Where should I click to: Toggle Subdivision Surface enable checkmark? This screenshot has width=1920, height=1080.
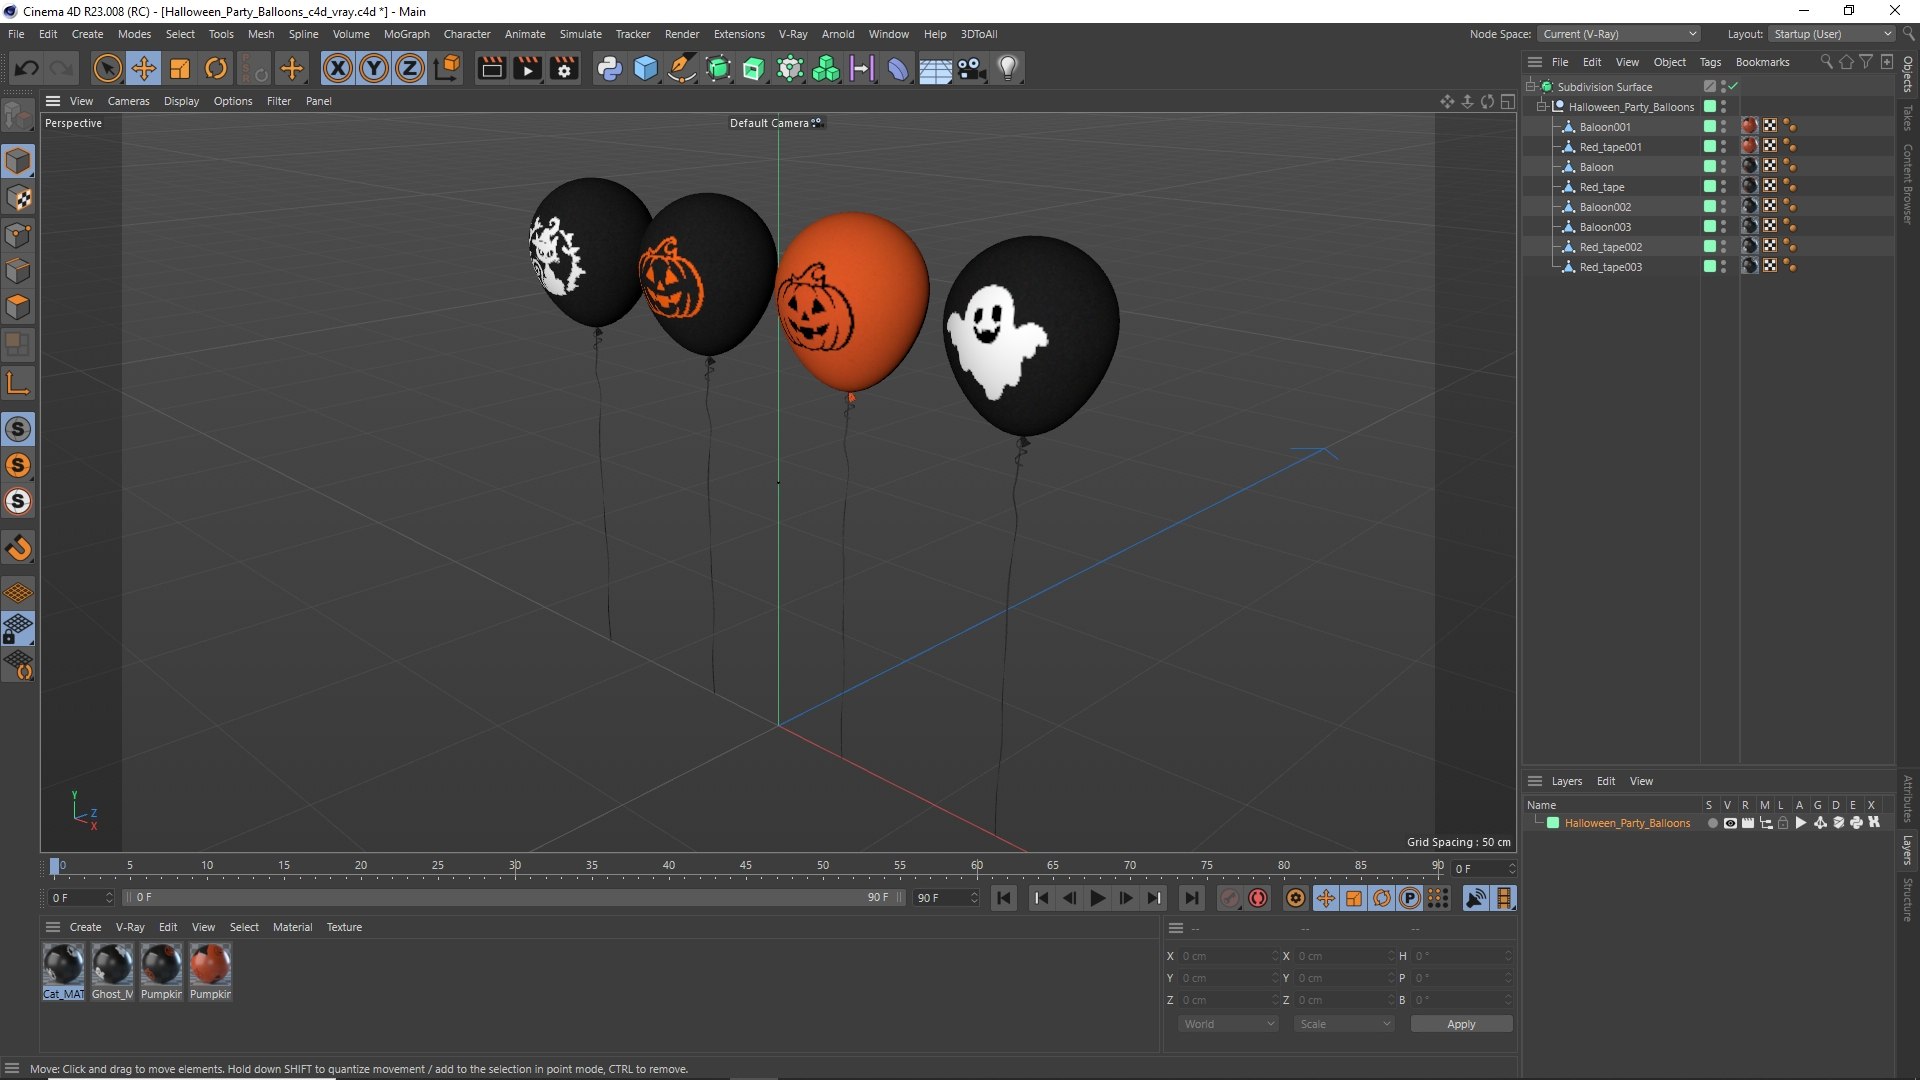[1733, 86]
